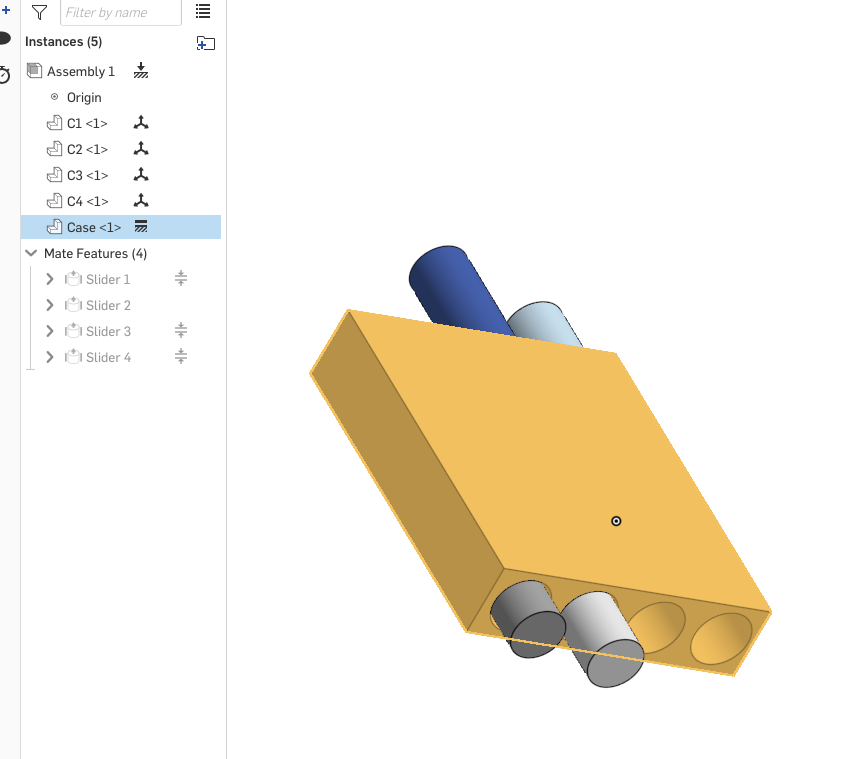The image size is (843, 759).
Task: Select C2 <1> instance
Action: point(87,149)
